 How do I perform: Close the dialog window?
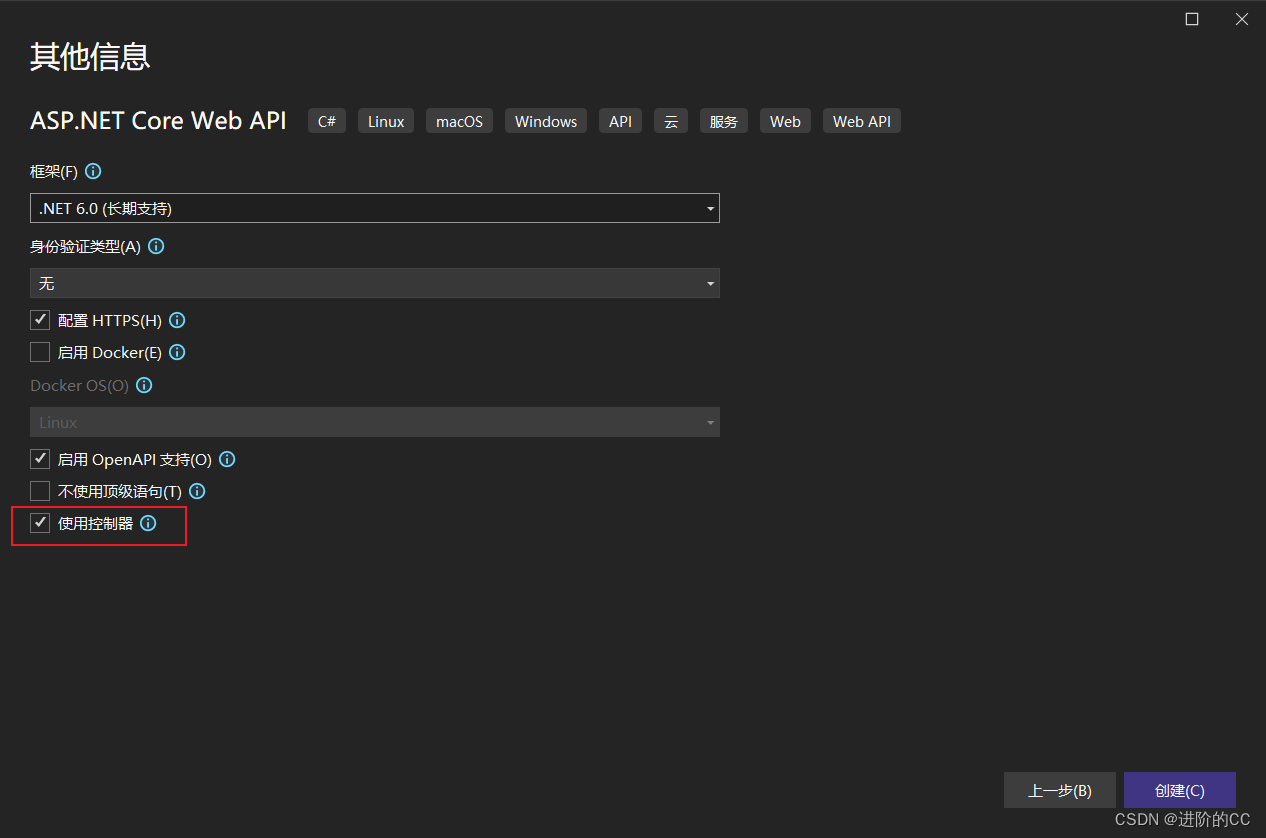coord(1242,19)
